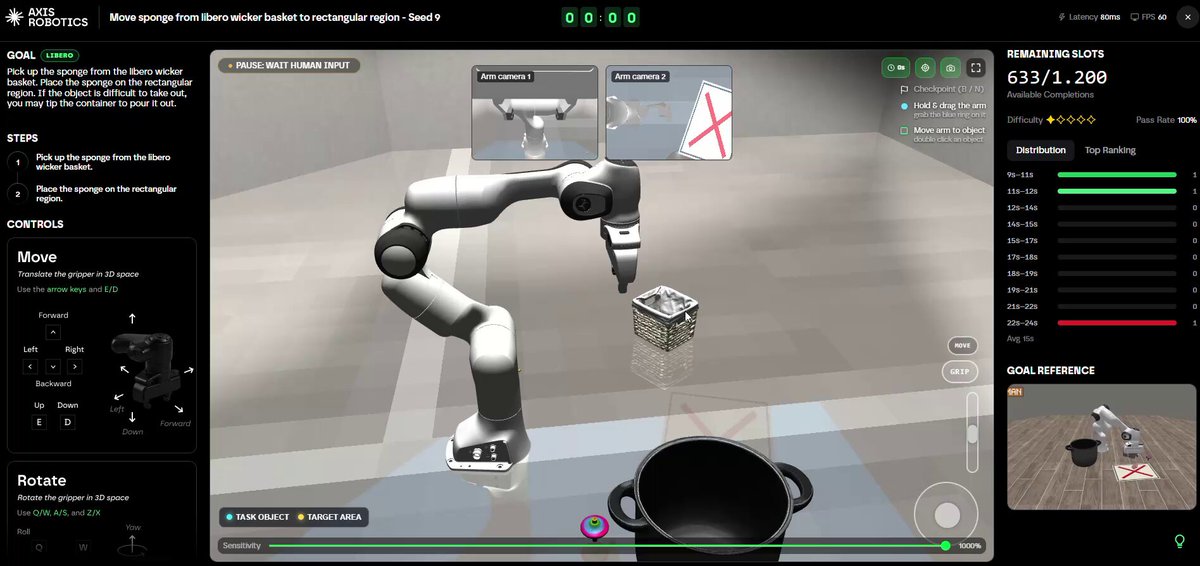Toggle the GRIP mode button

click(960, 371)
